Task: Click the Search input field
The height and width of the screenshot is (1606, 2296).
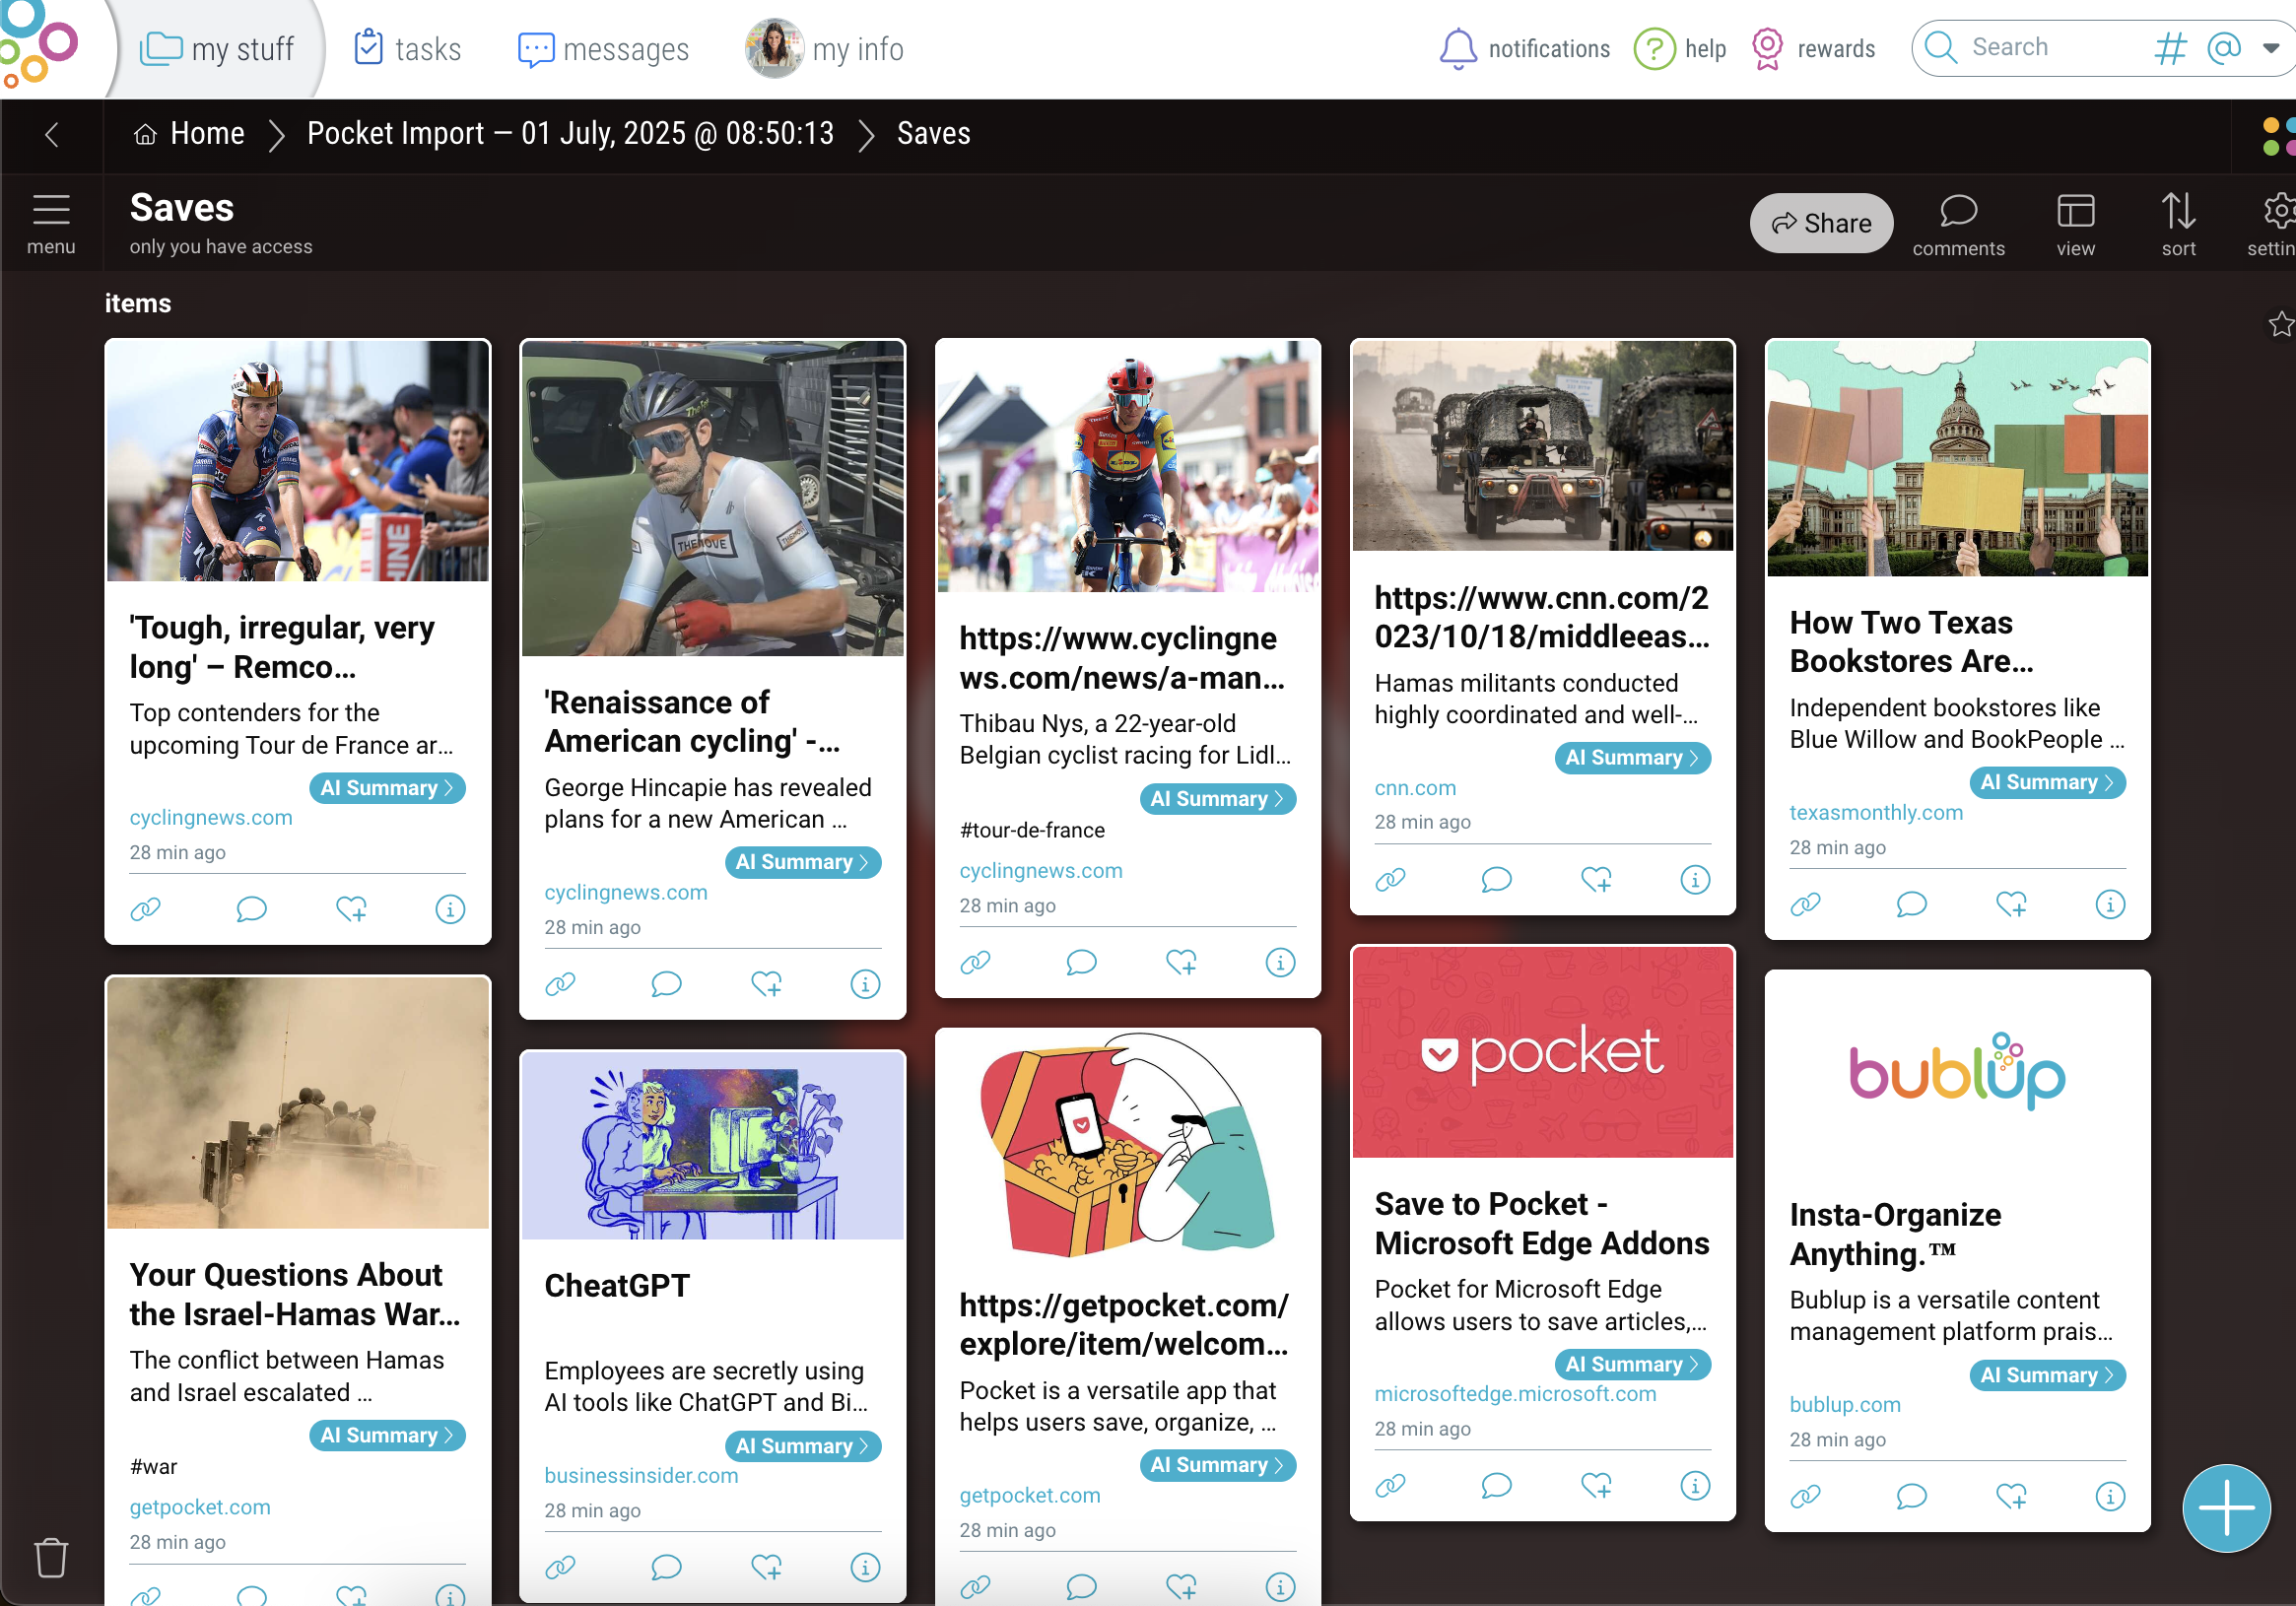Action: click(x=2048, y=47)
